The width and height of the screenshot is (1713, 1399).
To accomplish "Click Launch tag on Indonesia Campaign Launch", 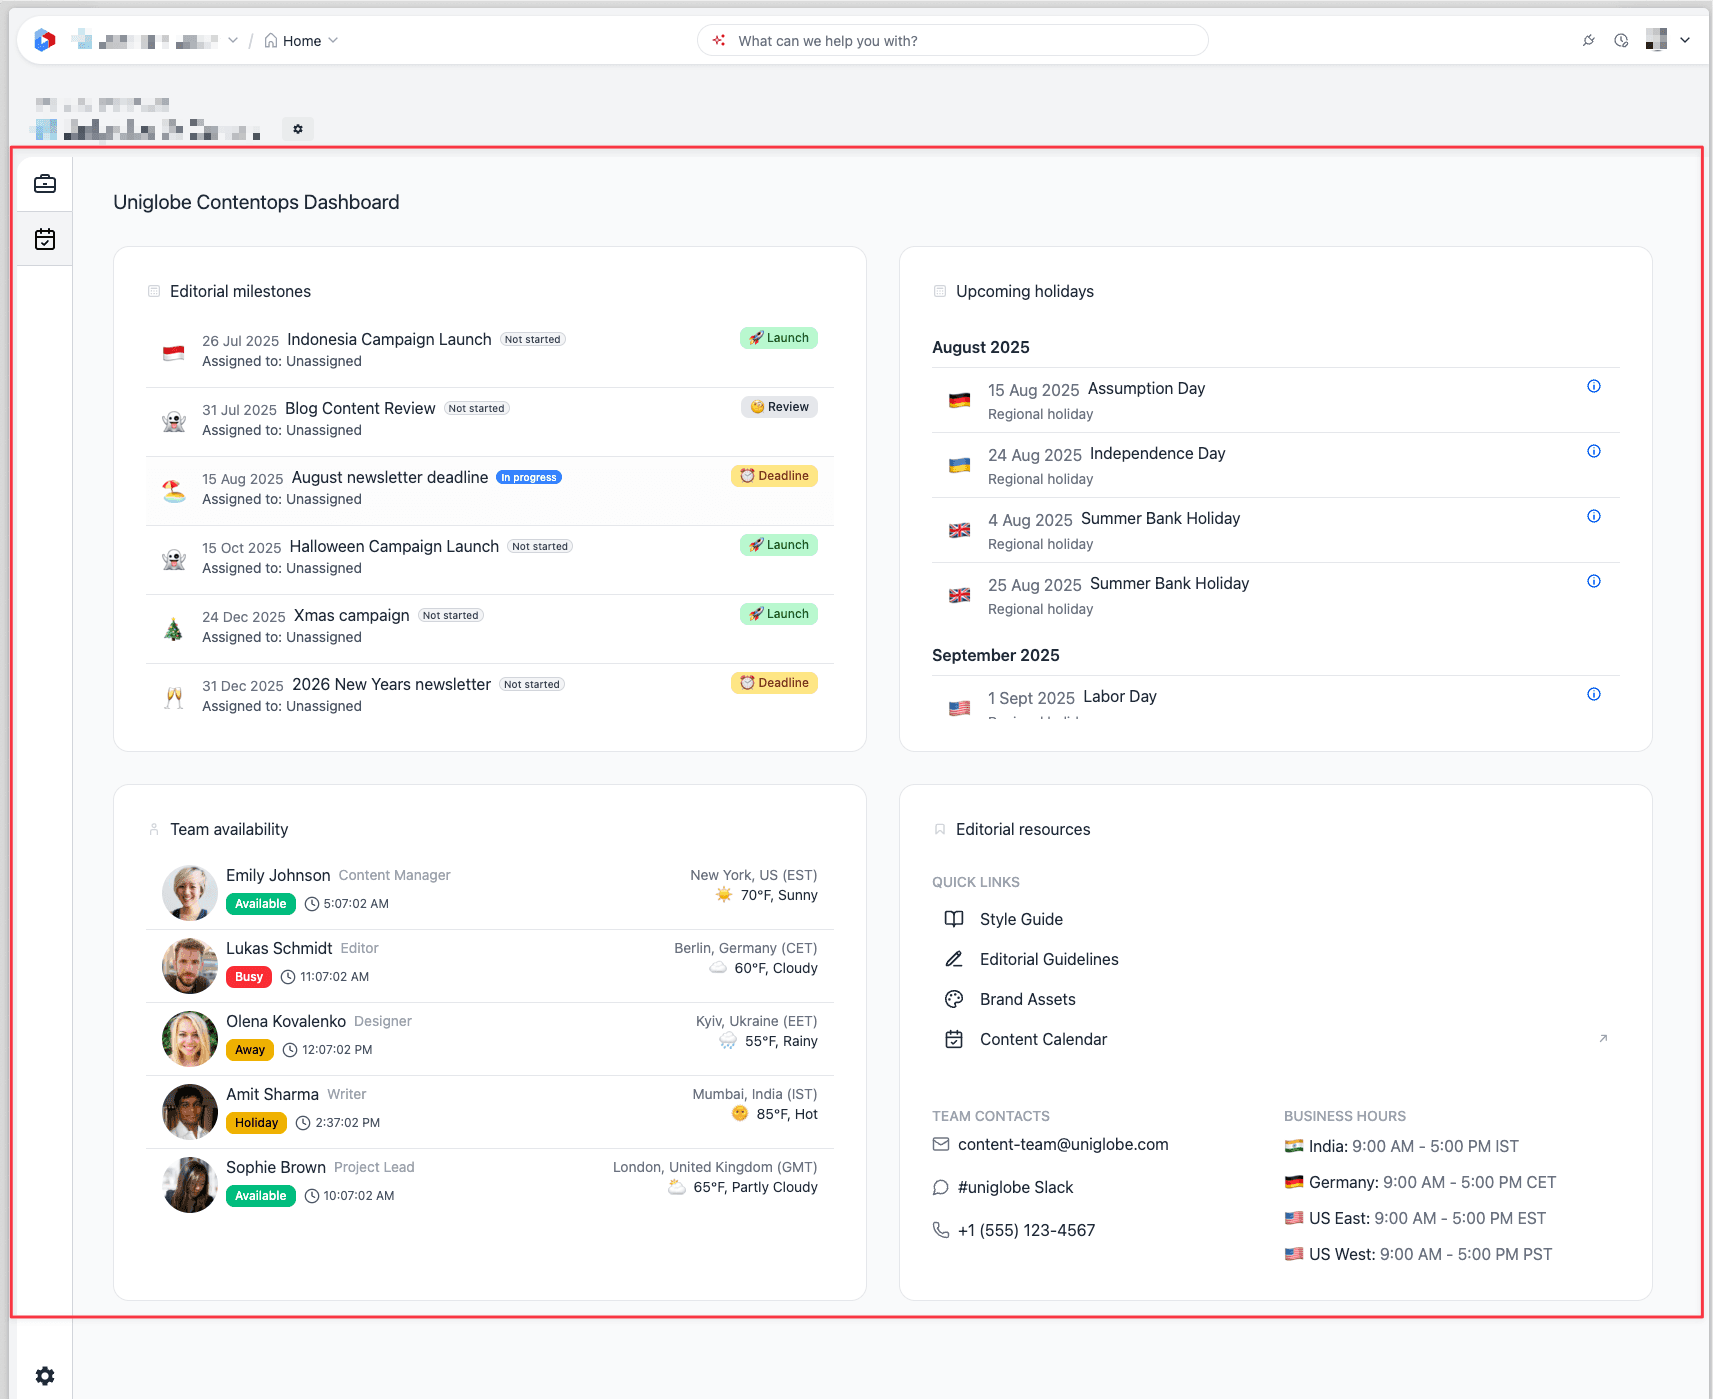I will tap(779, 338).
